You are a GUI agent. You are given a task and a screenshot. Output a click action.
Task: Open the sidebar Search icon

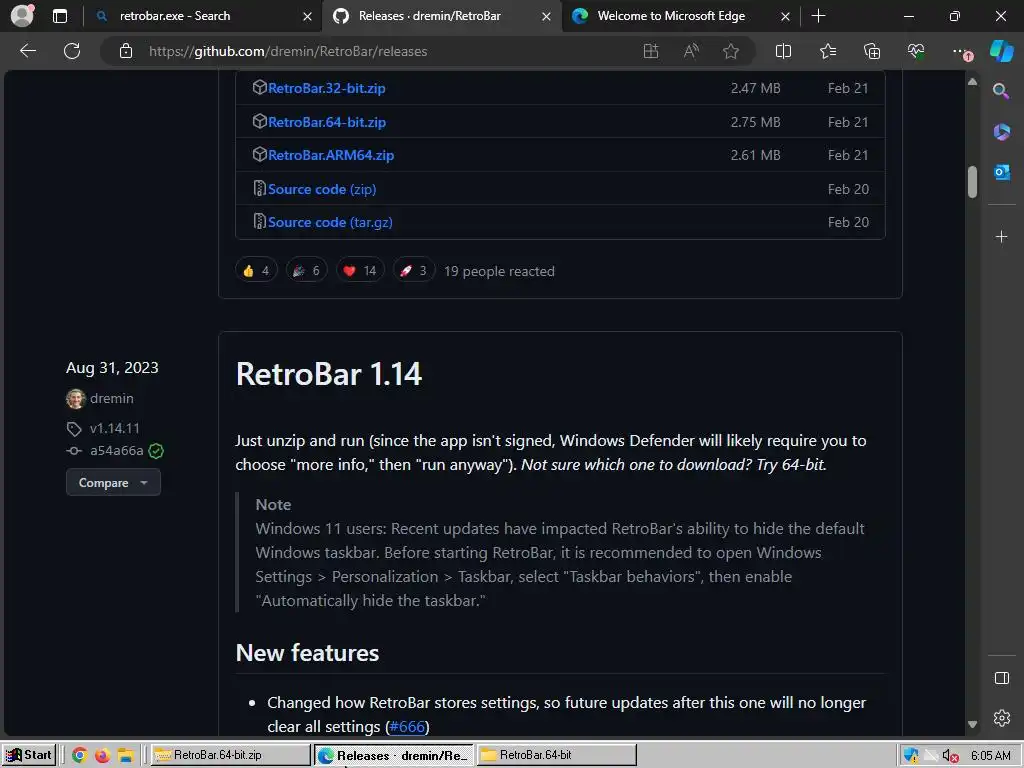coord(1001,91)
